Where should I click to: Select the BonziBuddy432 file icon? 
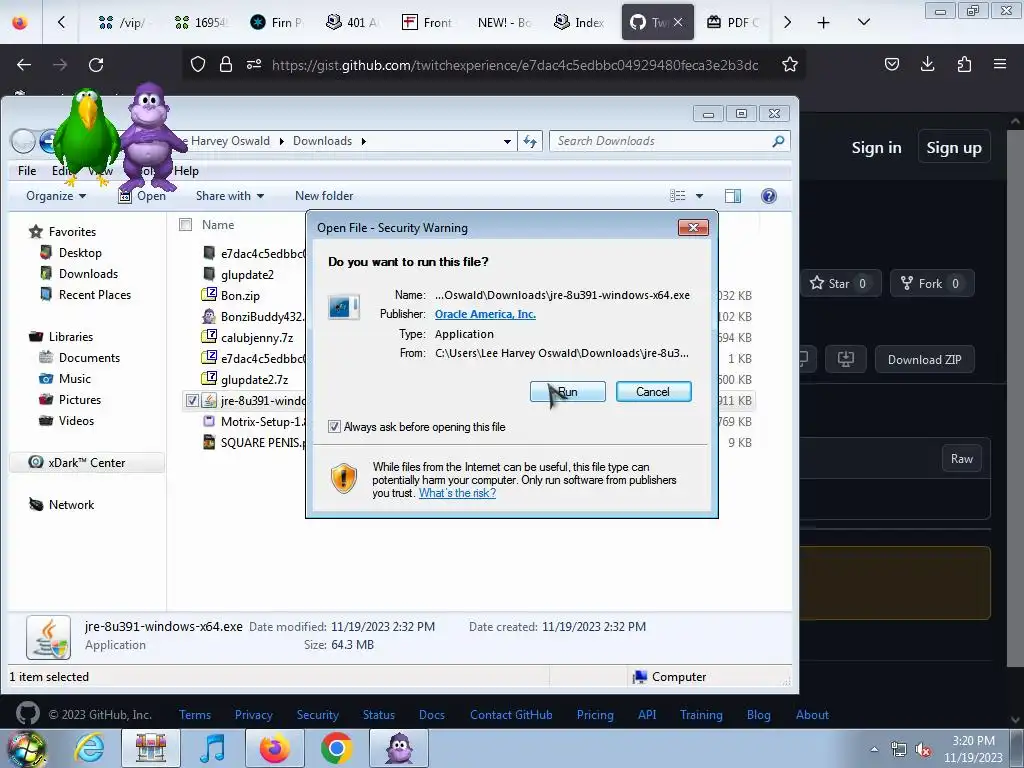coord(209,317)
